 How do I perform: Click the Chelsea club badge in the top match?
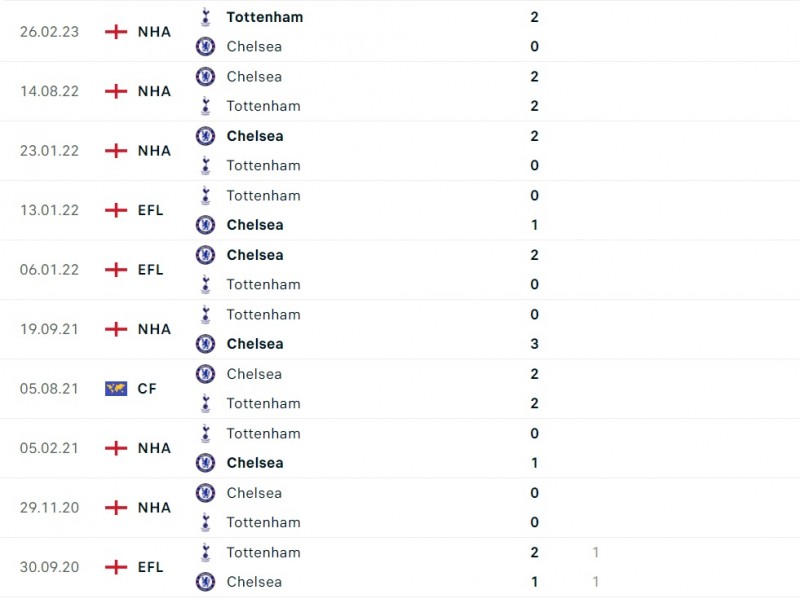tap(205, 46)
